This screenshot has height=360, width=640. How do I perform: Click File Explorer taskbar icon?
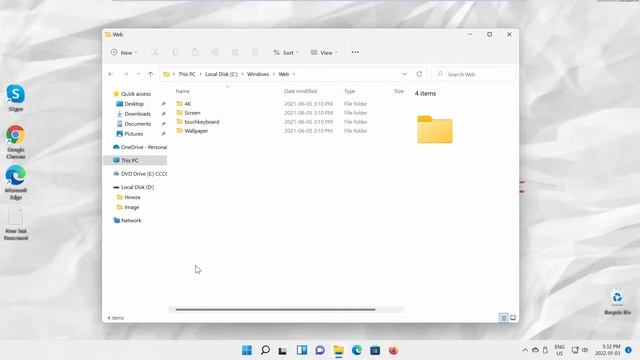338,350
